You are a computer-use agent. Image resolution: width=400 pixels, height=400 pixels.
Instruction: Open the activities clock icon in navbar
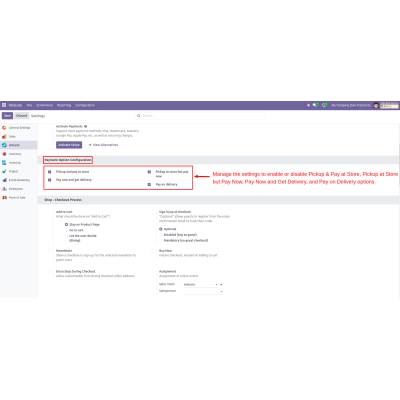(x=324, y=105)
